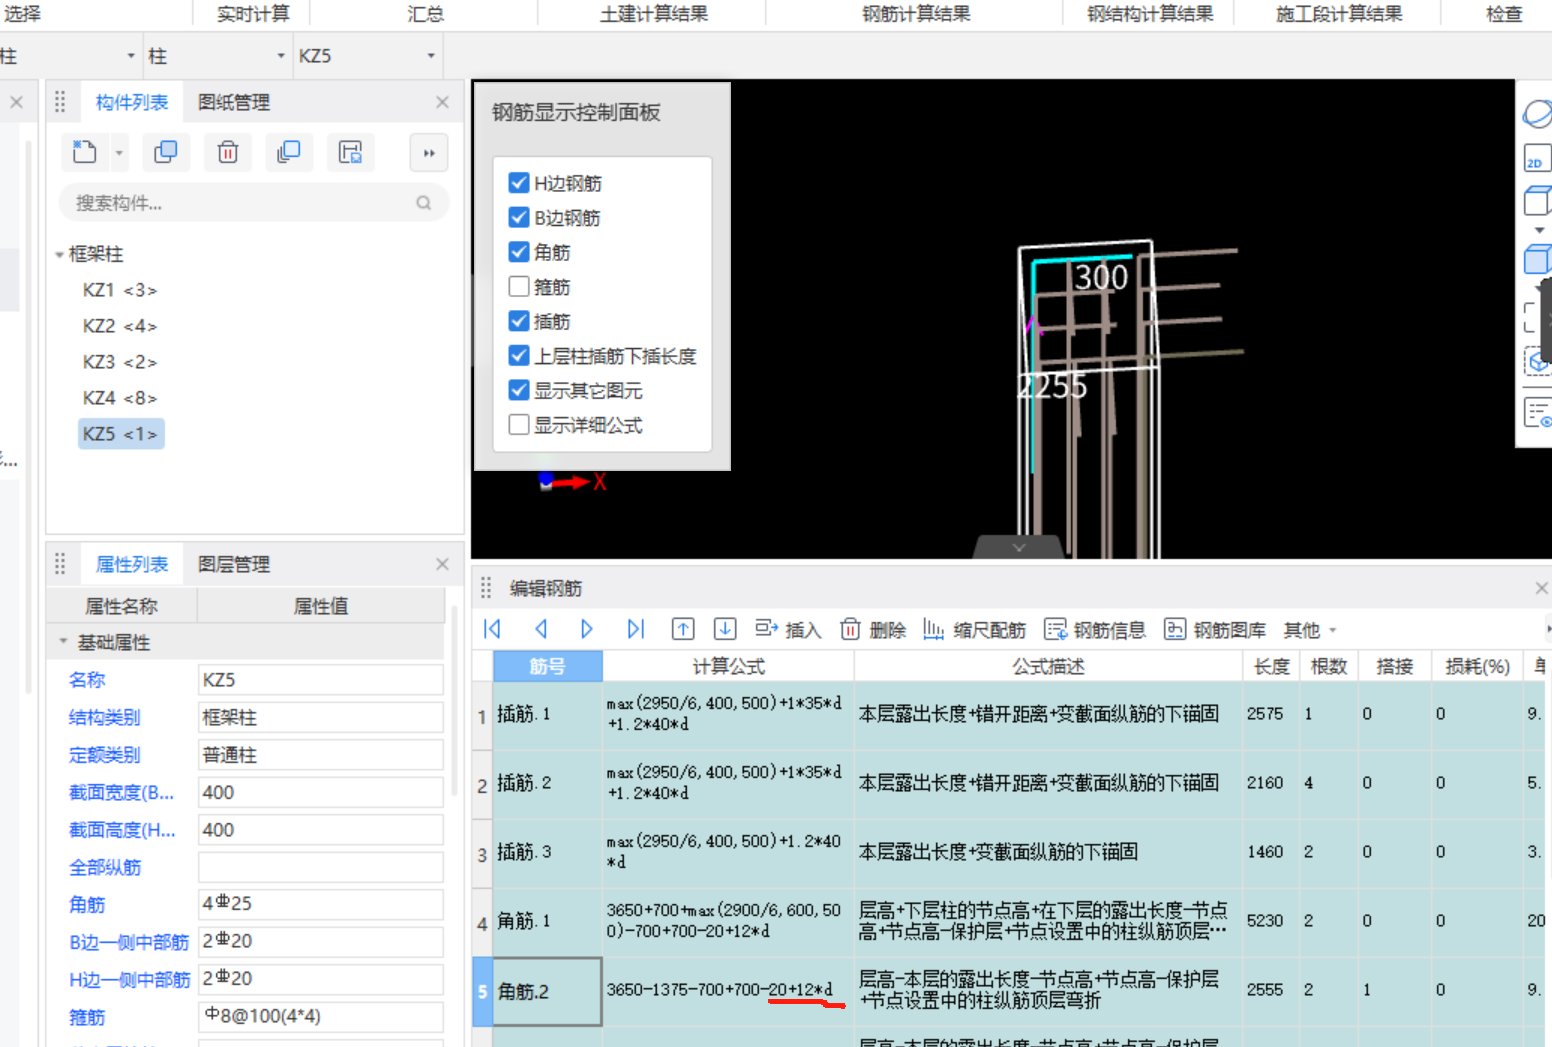Collapse the 3D view bottom chevron

tap(1019, 548)
